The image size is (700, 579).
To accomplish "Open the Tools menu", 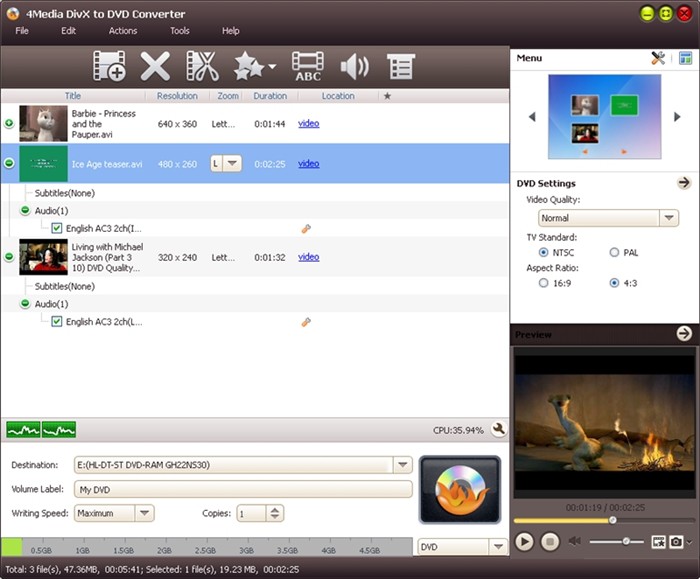I will [179, 31].
